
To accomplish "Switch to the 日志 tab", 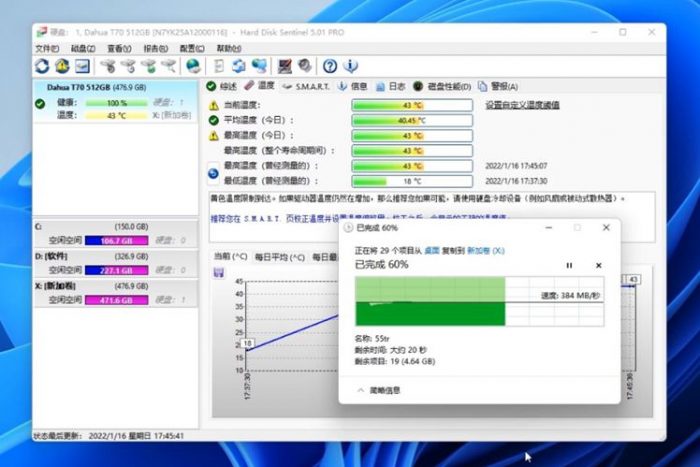I will point(390,86).
